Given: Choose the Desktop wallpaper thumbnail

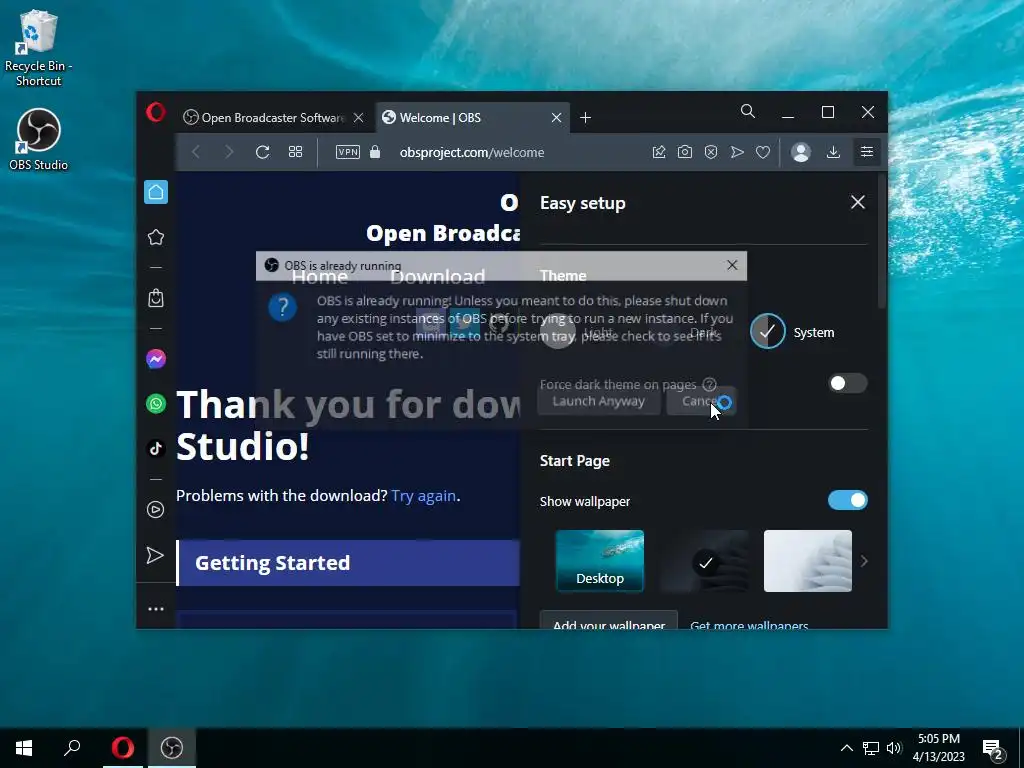Looking at the screenshot, I should pyautogui.click(x=600, y=561).
